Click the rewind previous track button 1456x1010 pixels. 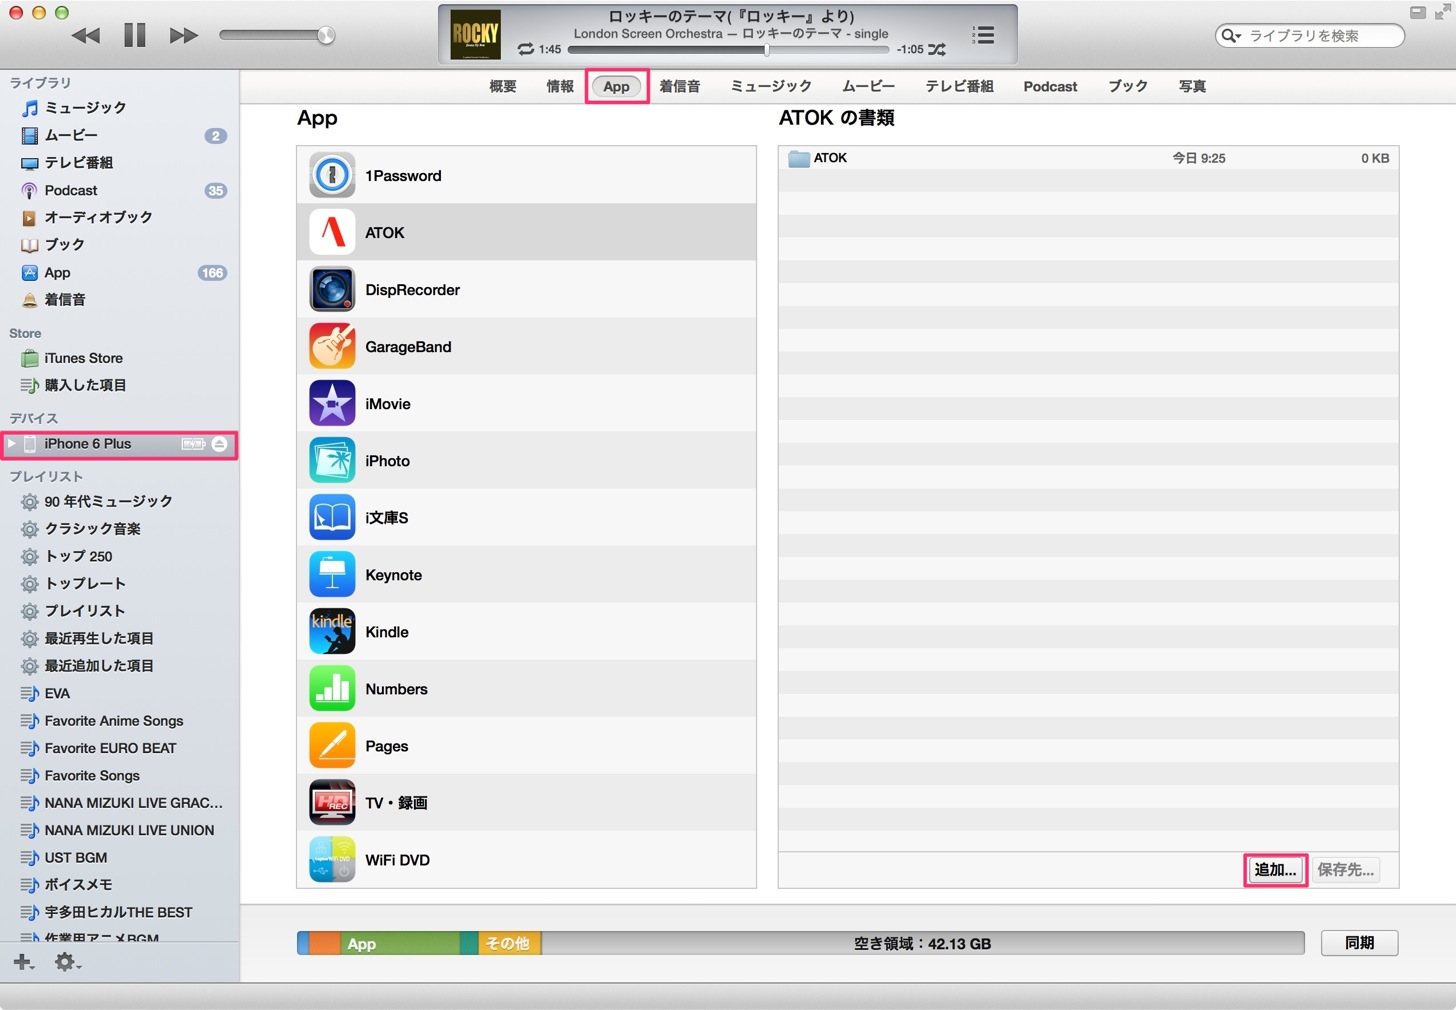86,36
